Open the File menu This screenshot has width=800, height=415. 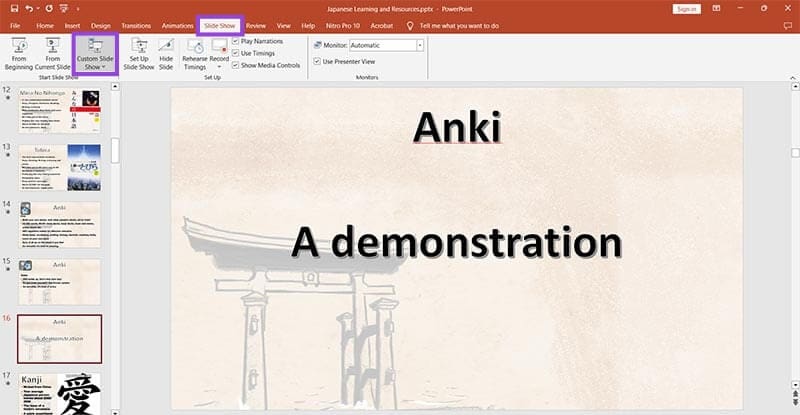pos(15,26)
